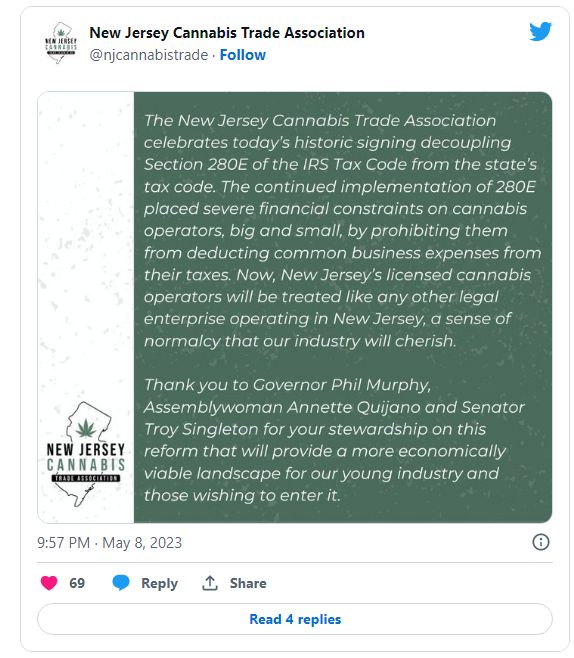View the 69 likes count

[x=77, y=583]
